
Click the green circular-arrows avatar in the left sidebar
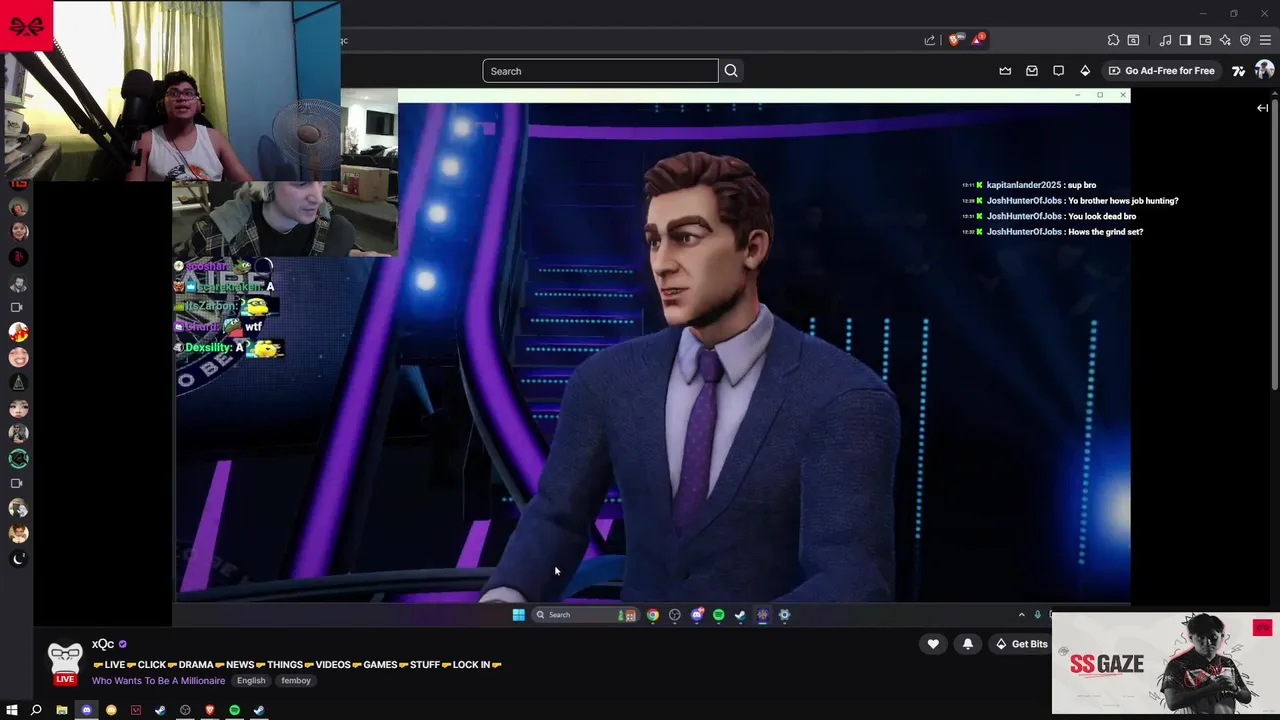(17, 459)
